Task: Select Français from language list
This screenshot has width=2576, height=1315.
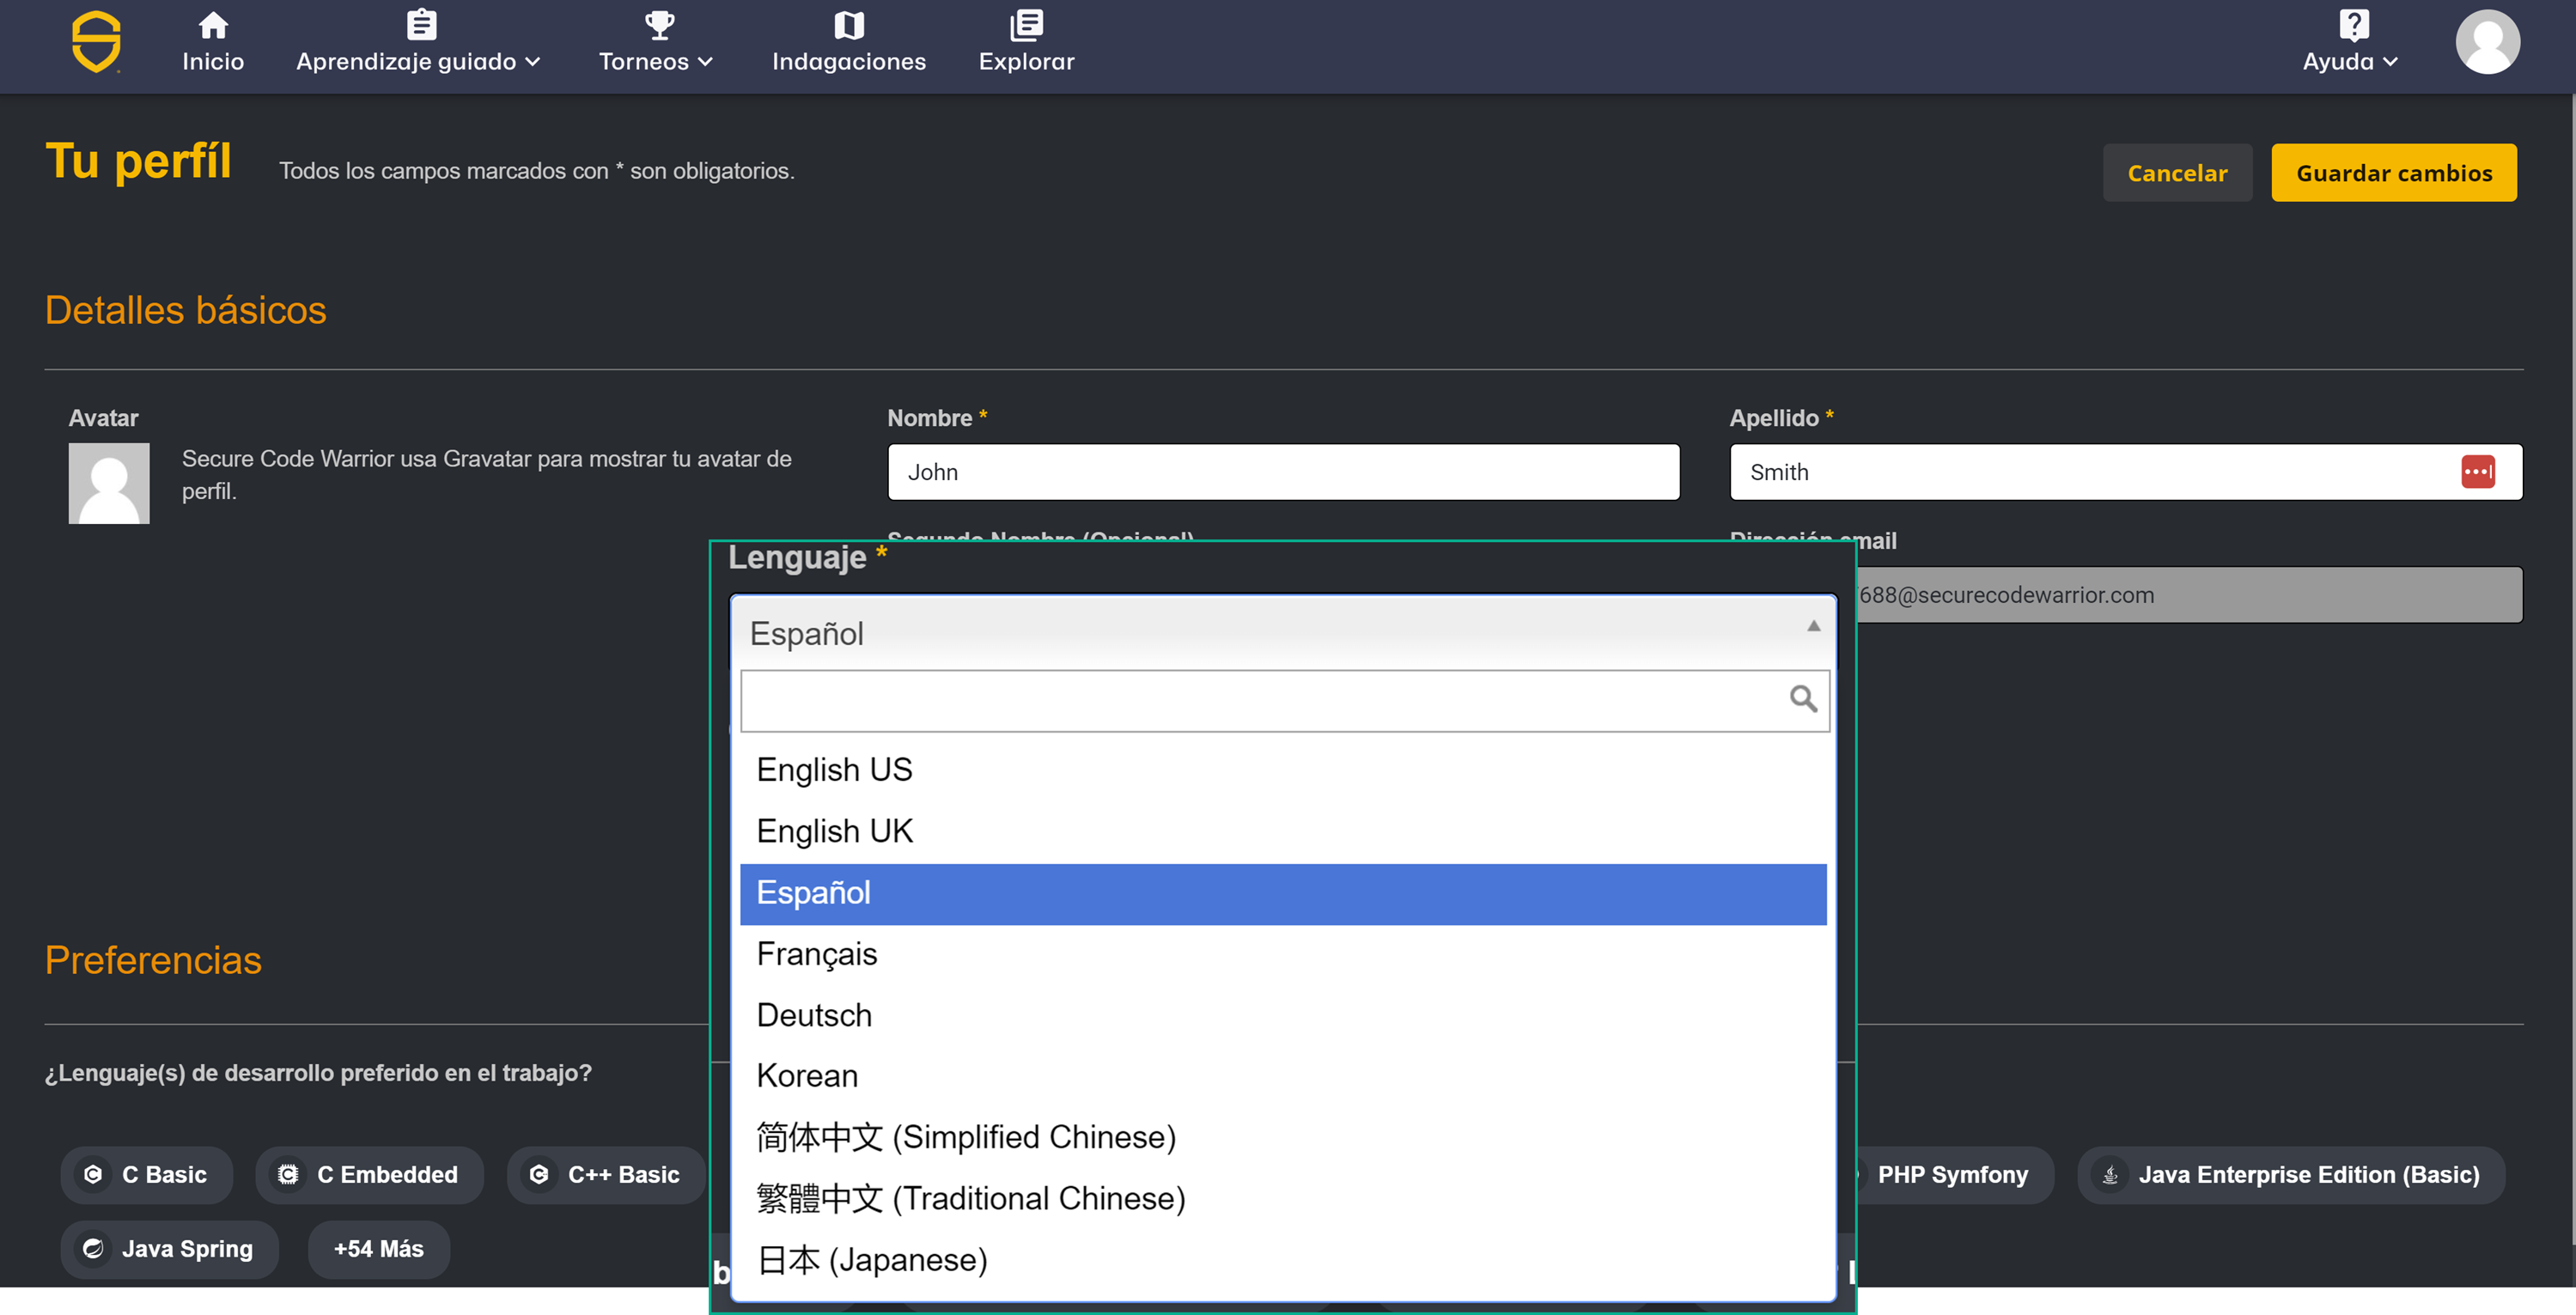Action: click(x=1283, y=954)
